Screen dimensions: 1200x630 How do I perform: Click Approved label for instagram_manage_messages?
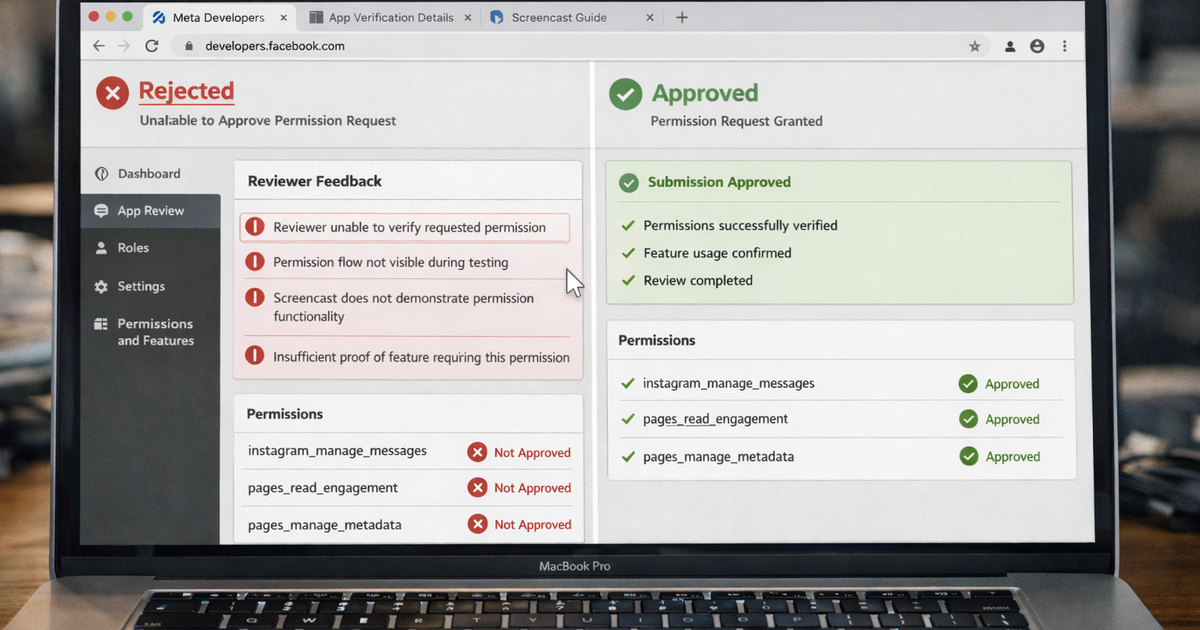1012,384
